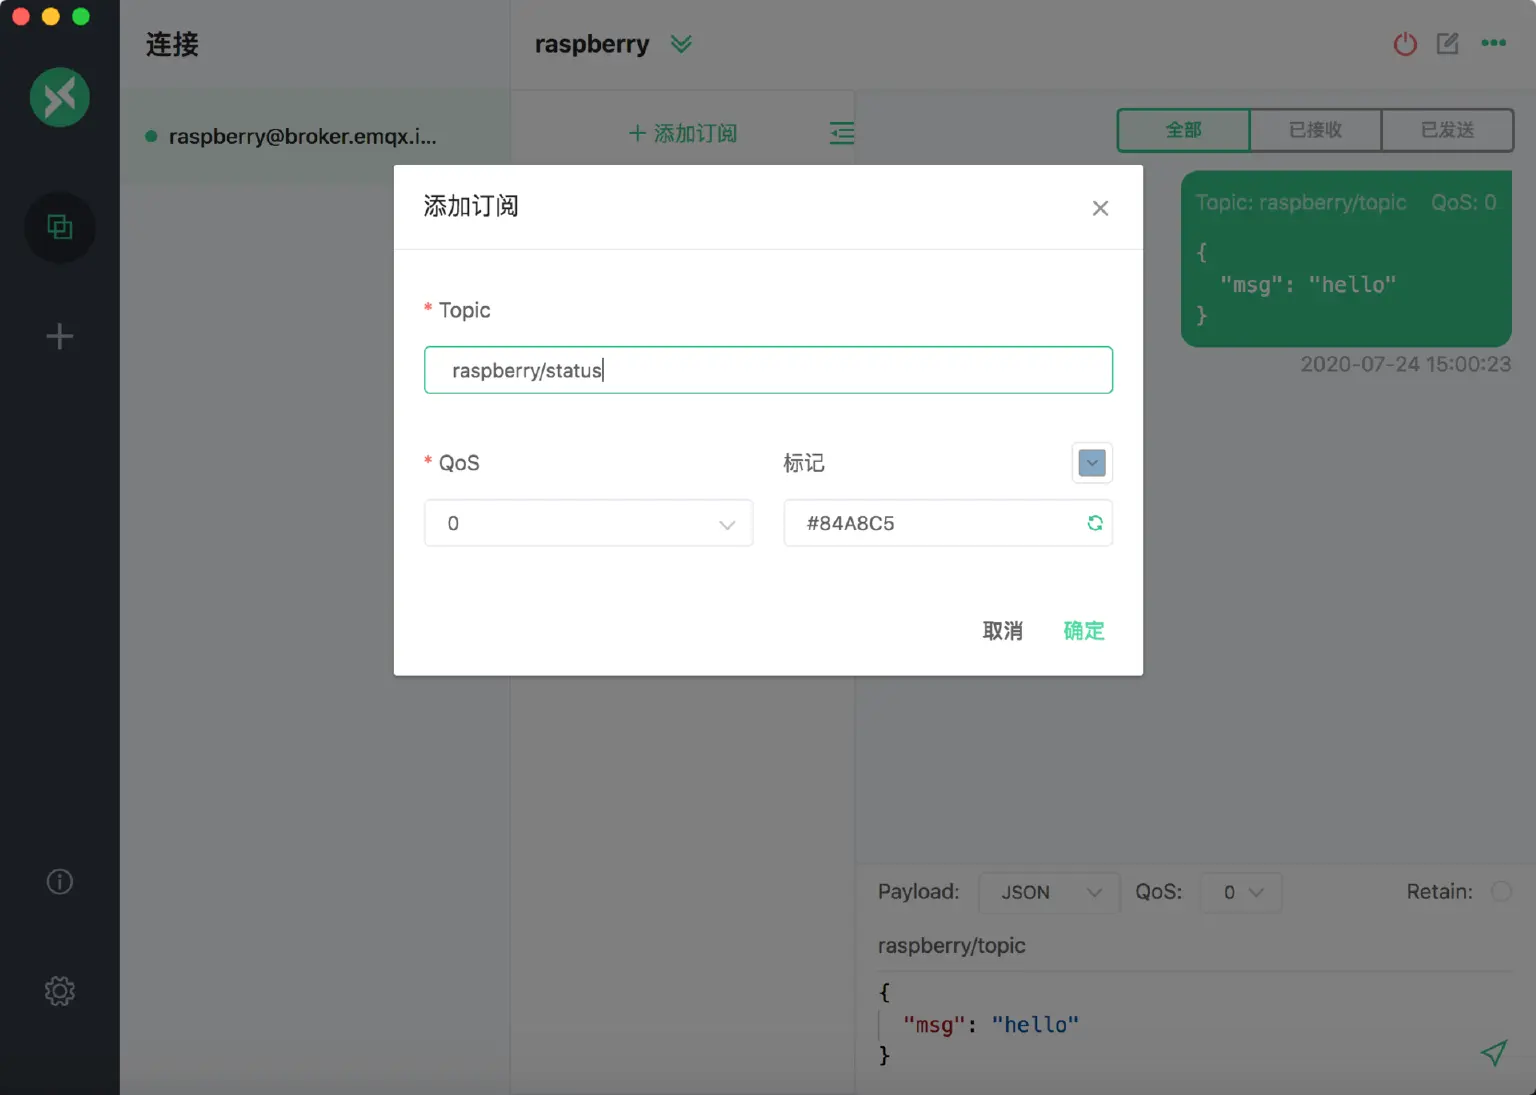This screenshot has height=1095, width=1536.
Task: Toggle the Retain radio button
Action: tap(1501, 891)
